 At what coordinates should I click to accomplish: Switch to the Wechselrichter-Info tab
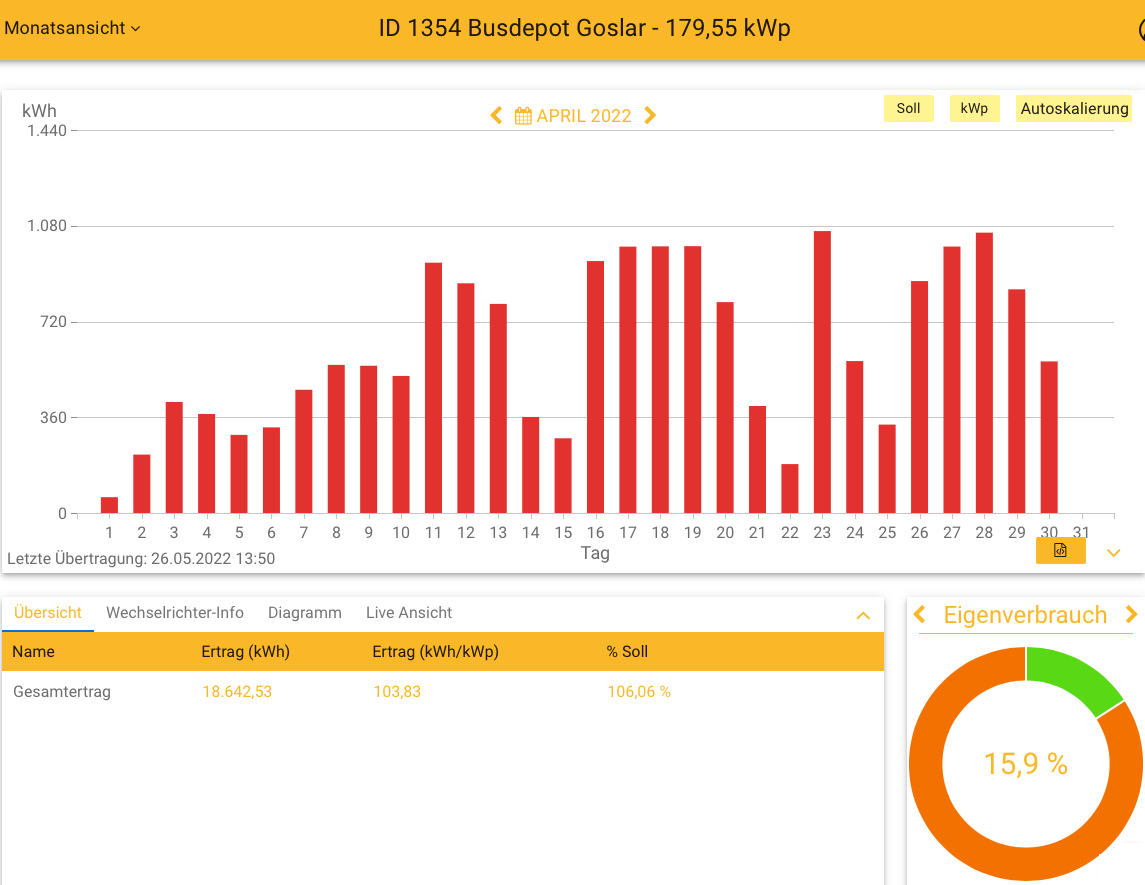[175, 613]
